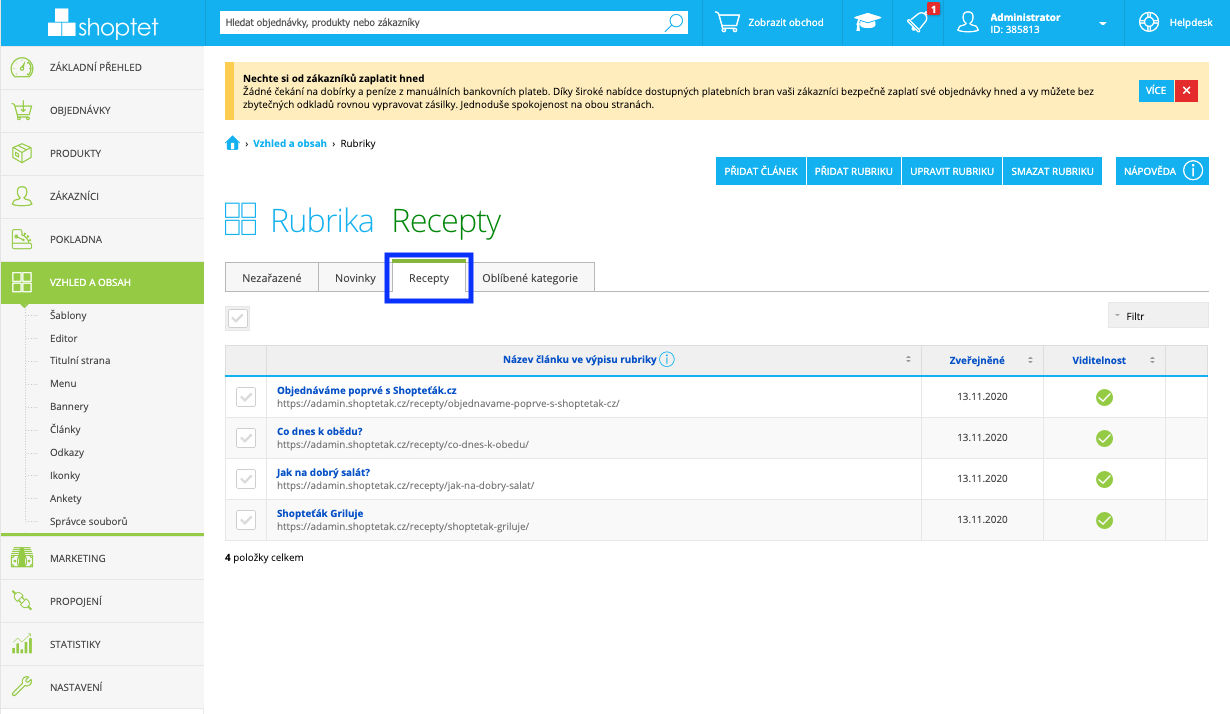
Task: Switch to the Novinky tab
Action: 355,277
